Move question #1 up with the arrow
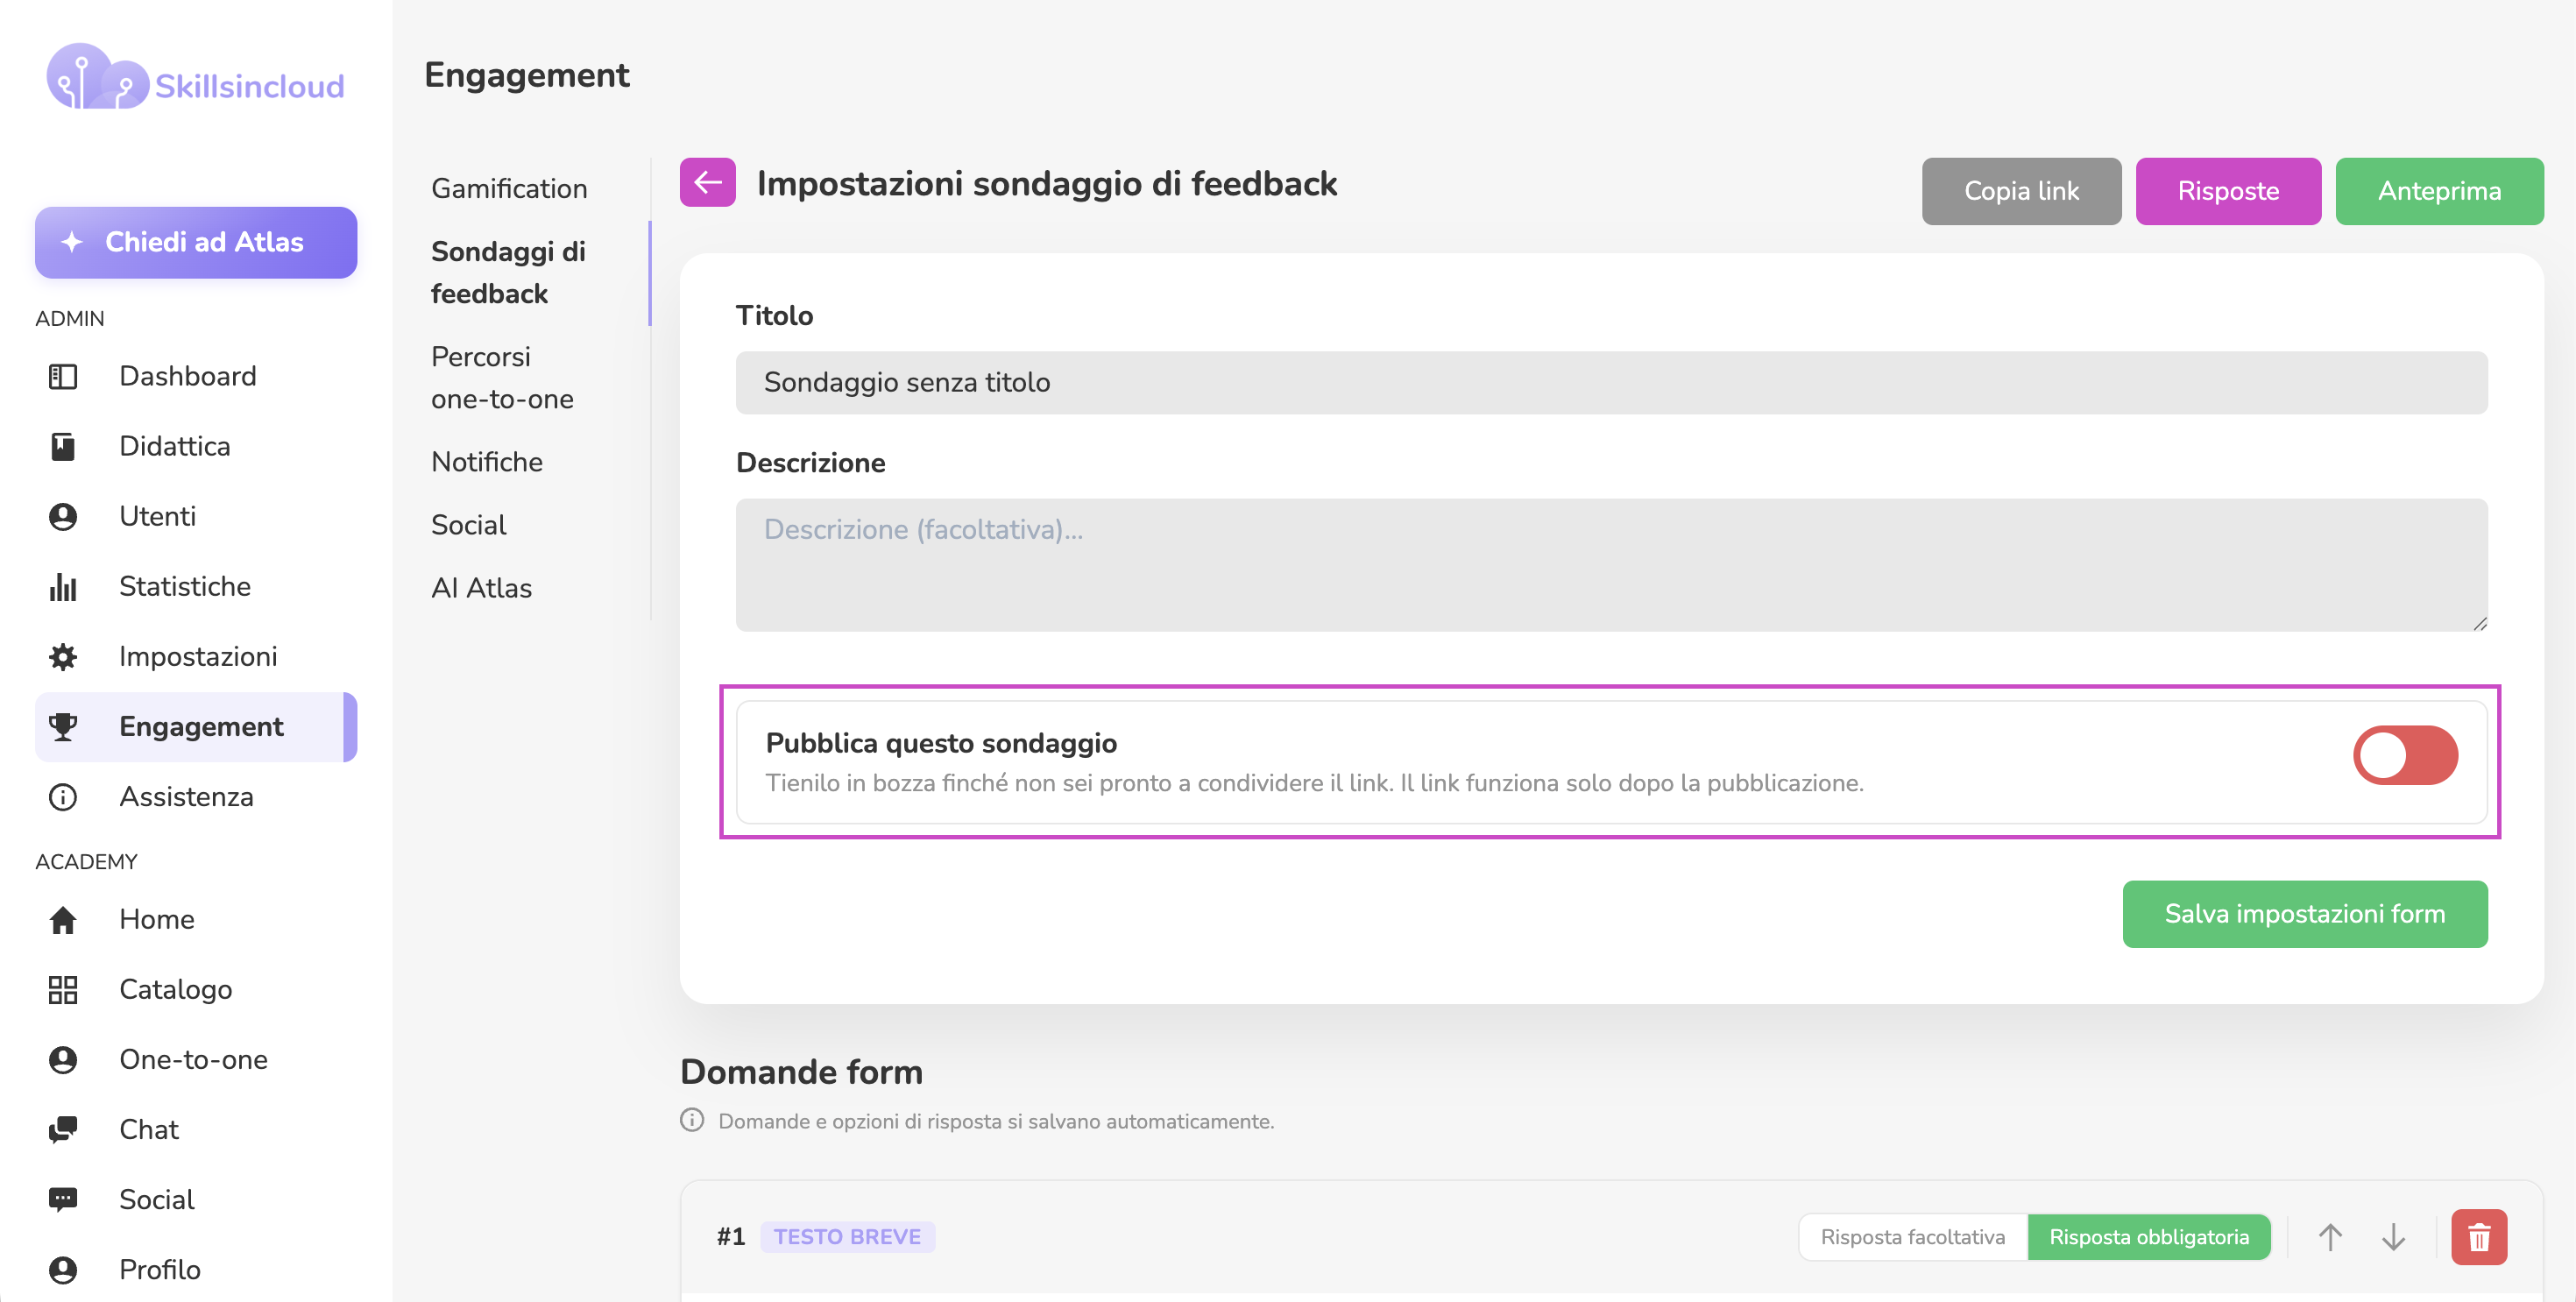Image resolution: width=2576 pixels, height=1302 pixels. (2330, 1237)
